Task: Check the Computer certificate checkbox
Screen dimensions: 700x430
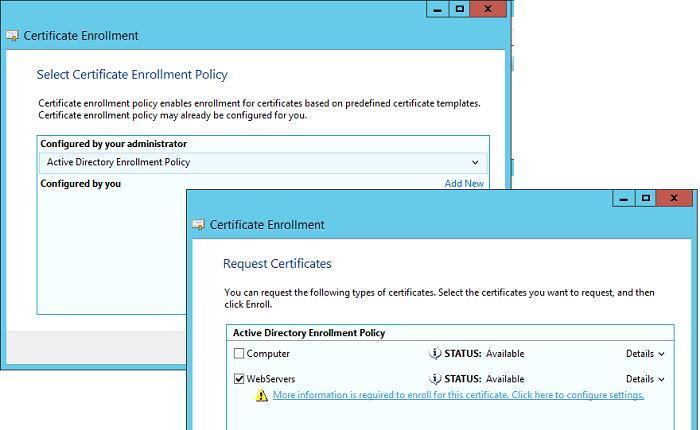Action: coord(239,354)
